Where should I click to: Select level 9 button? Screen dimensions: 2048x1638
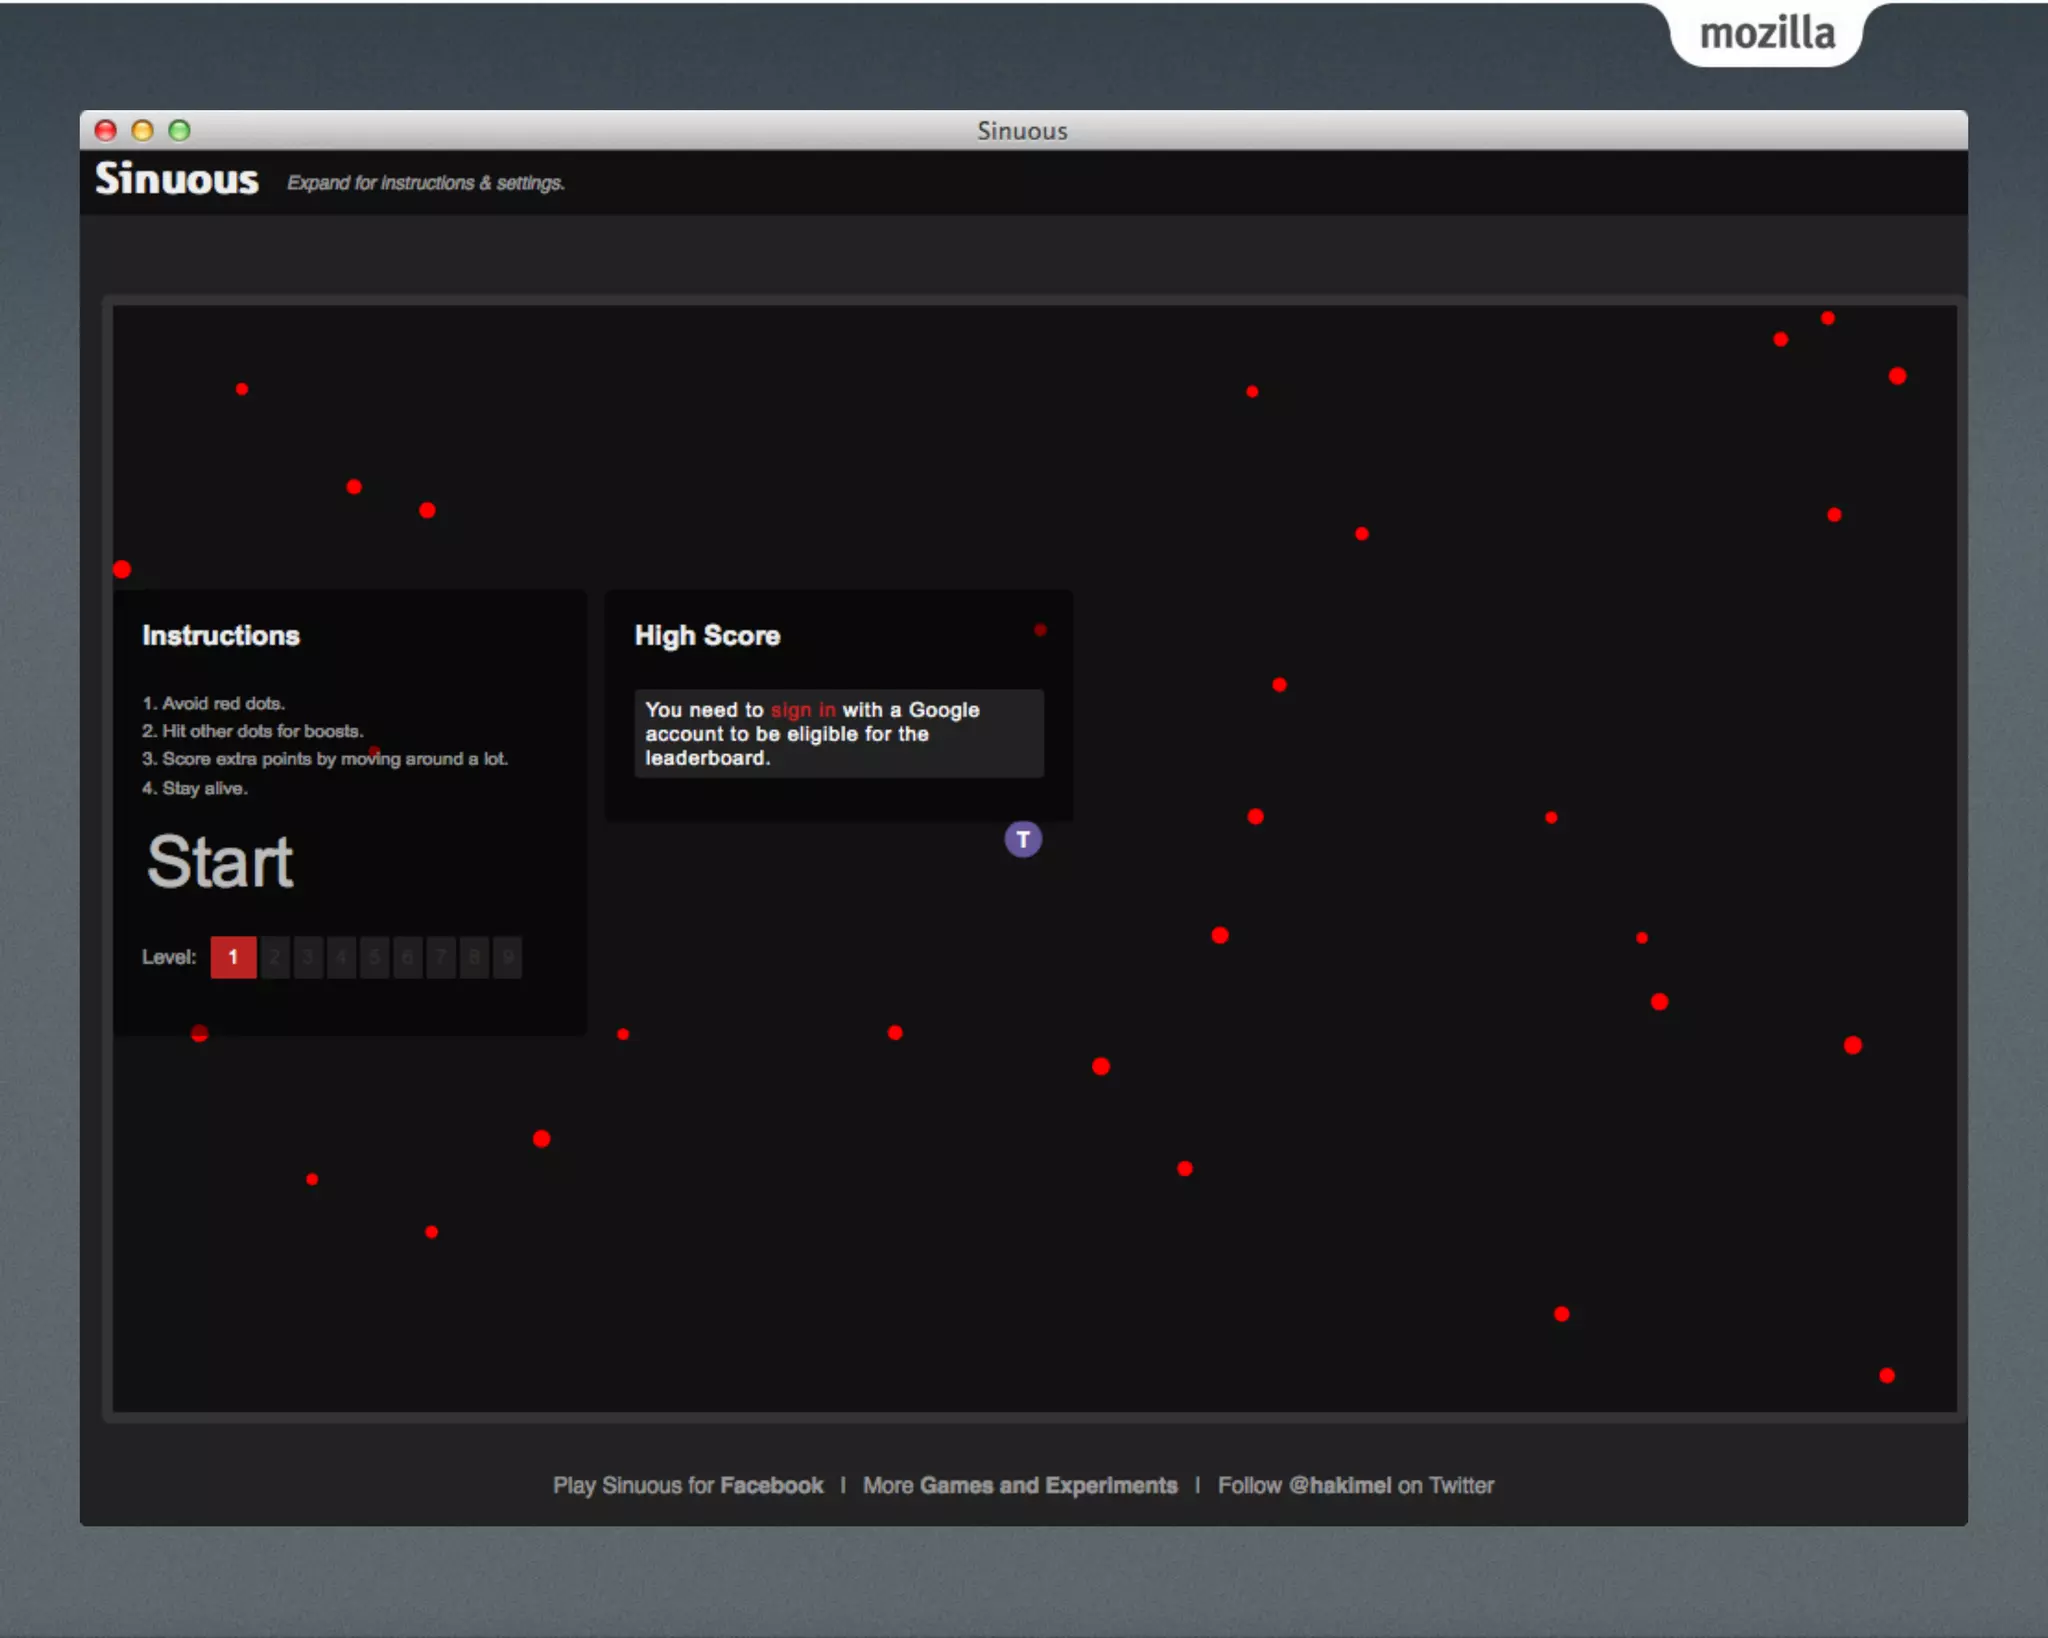coord(507,957)
